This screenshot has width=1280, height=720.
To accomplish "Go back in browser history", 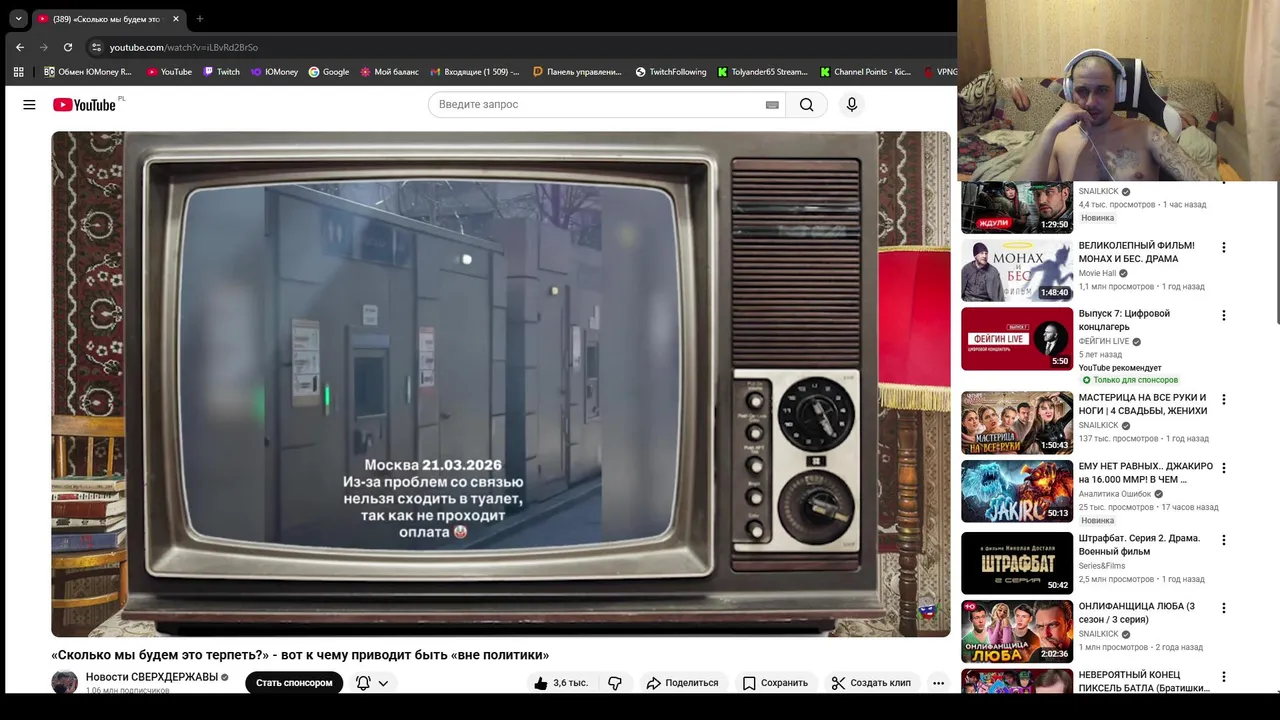I will pos(20,47).
